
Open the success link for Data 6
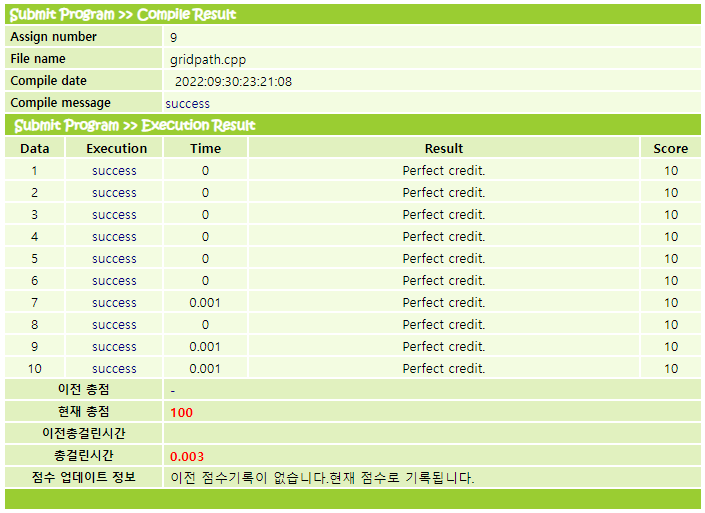pos(114,281)
